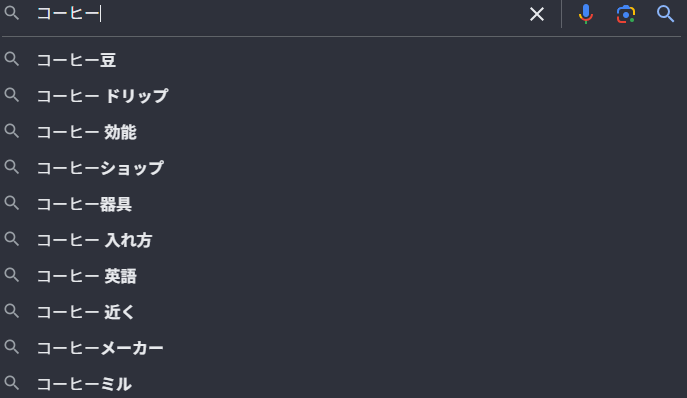Viewport: 687px width, 398px height.
Task: Start voice search with microphone icon
Action: (x=586, y=14)
